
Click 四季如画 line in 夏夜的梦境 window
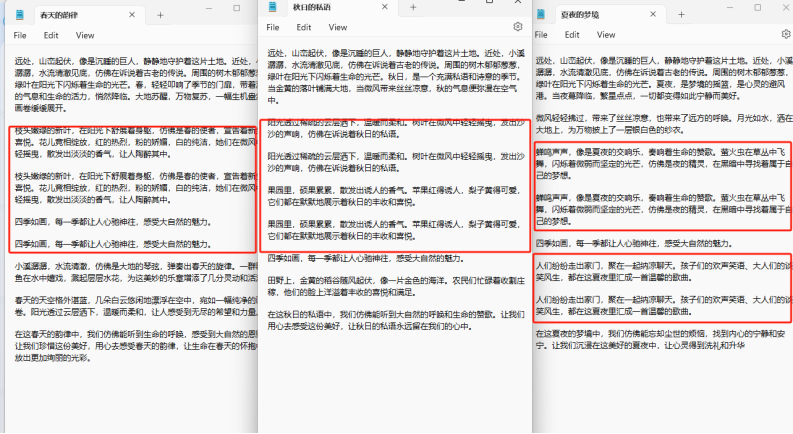point(634,243)
